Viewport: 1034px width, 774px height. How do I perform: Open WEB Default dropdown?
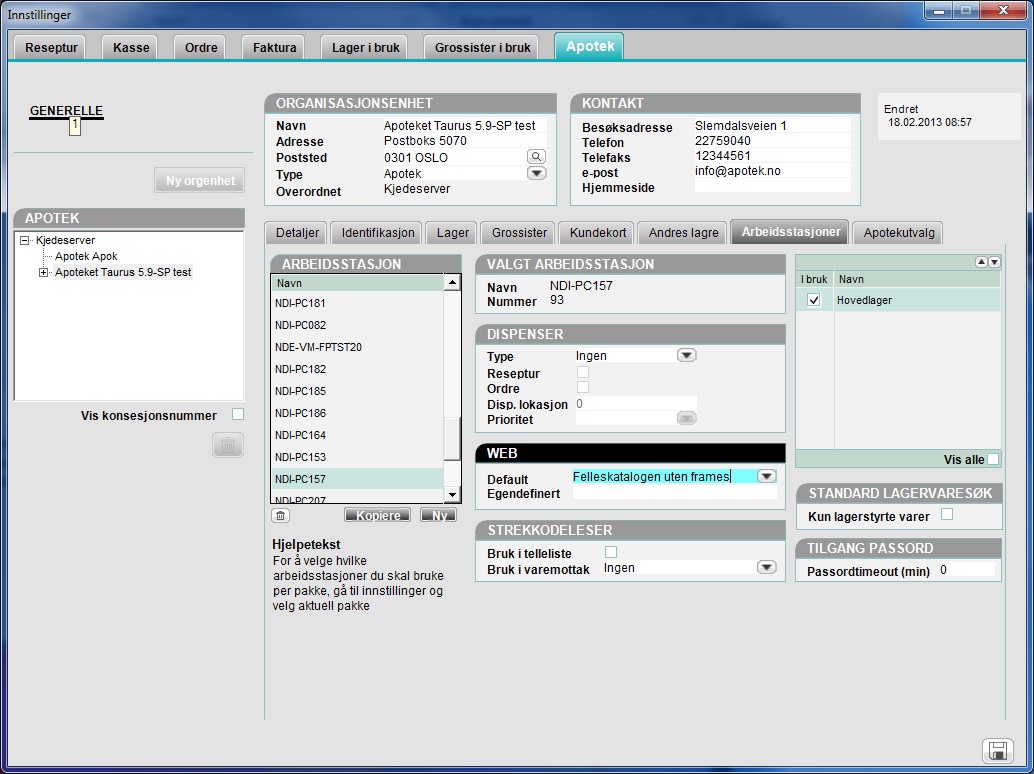(766, 477)
